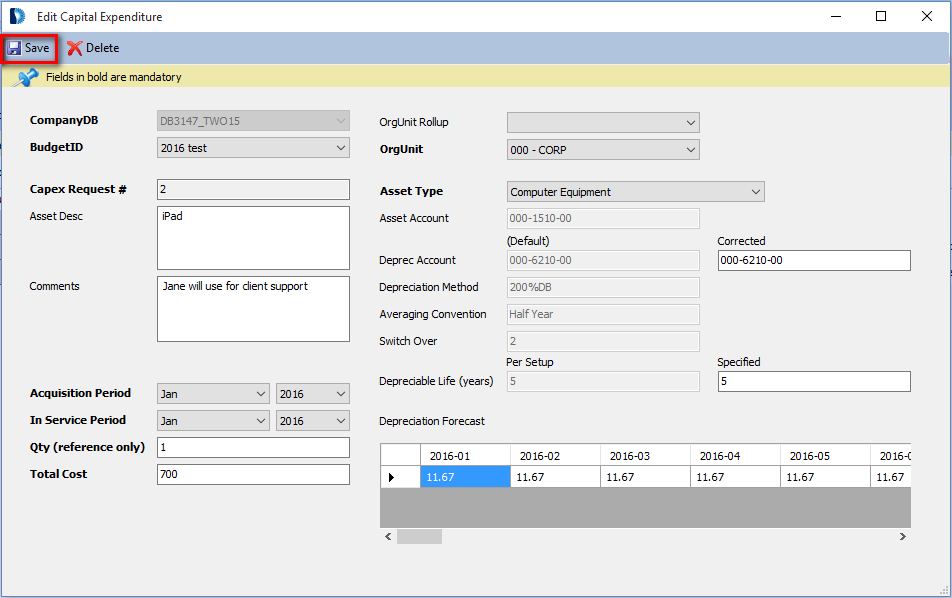This screenshot has height=598, width=952.
Task: Click the row selector arrow in forecast grid
Action: click(400, 477)
